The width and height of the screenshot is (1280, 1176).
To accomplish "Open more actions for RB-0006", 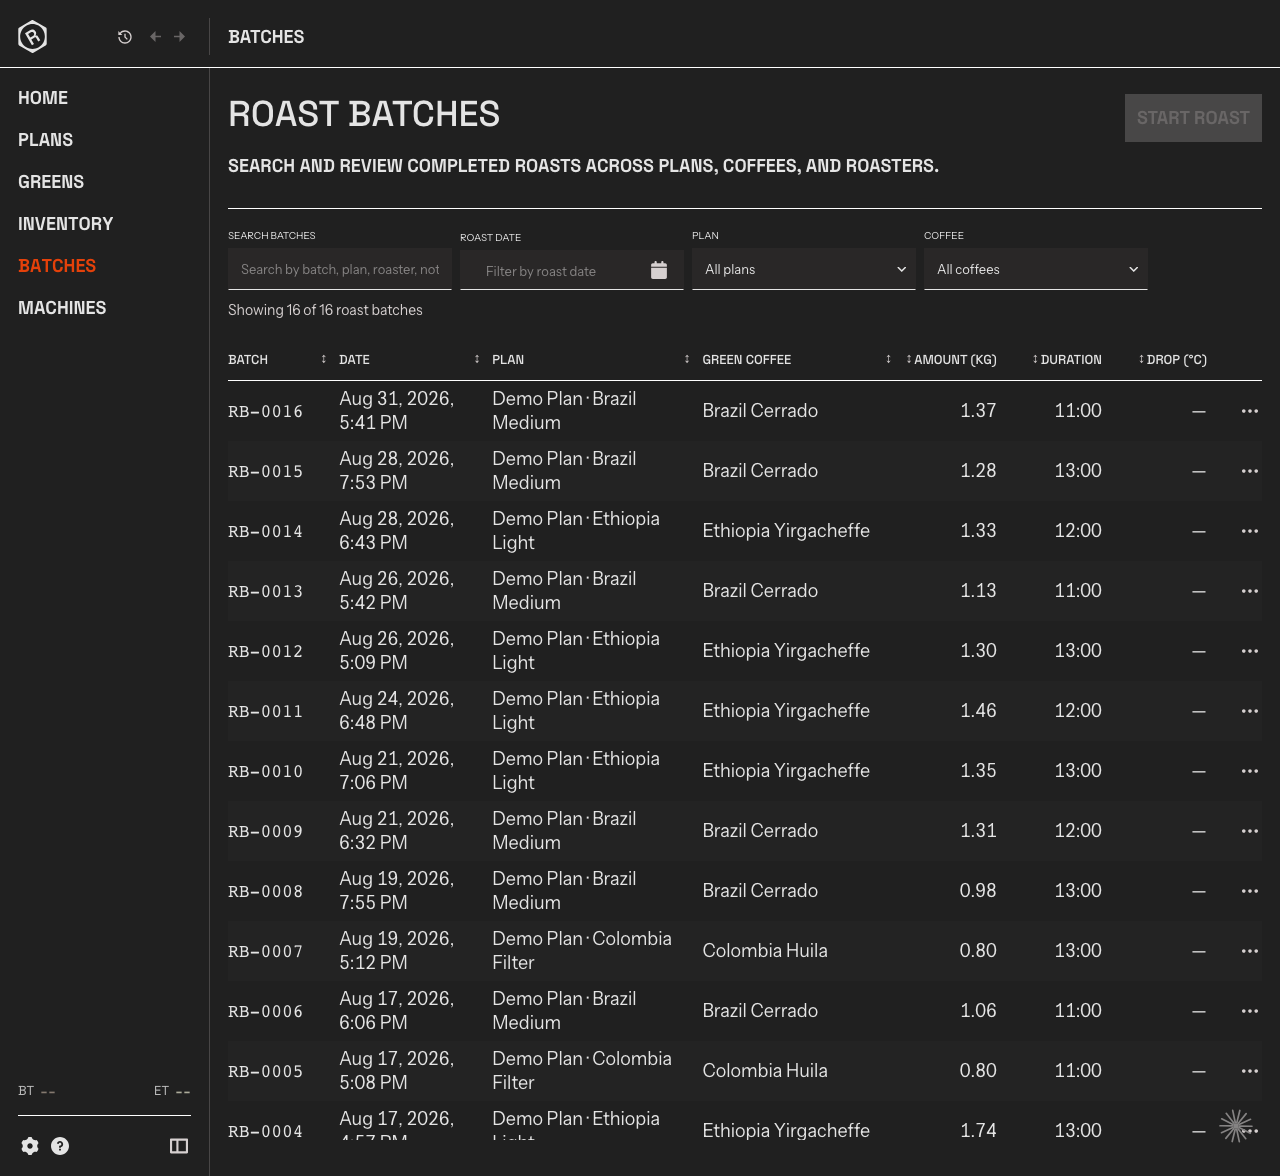I will click(1250, 1011).
